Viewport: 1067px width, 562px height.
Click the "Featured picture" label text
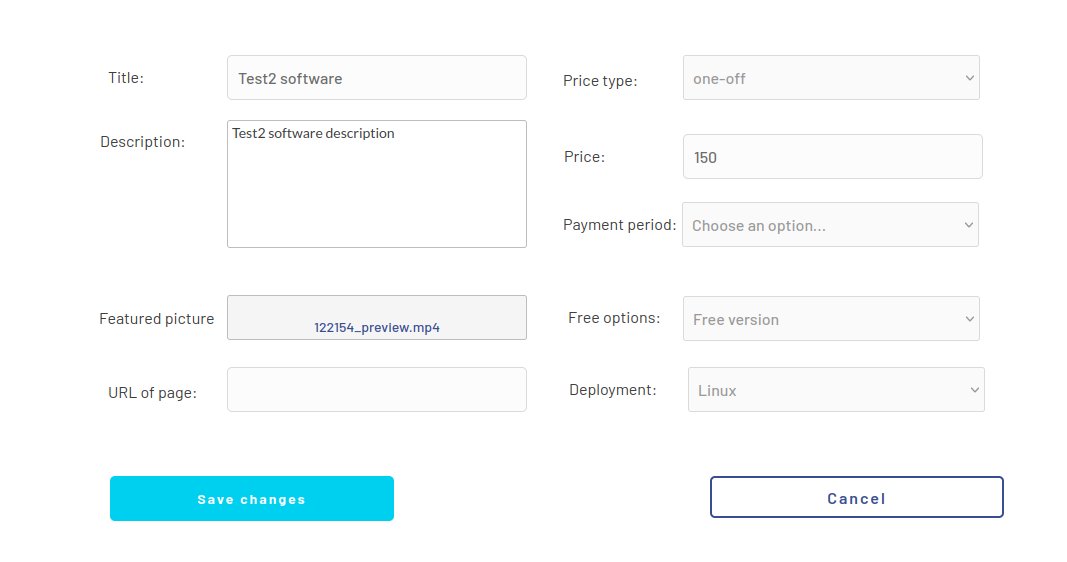click(x=156, y=319)
